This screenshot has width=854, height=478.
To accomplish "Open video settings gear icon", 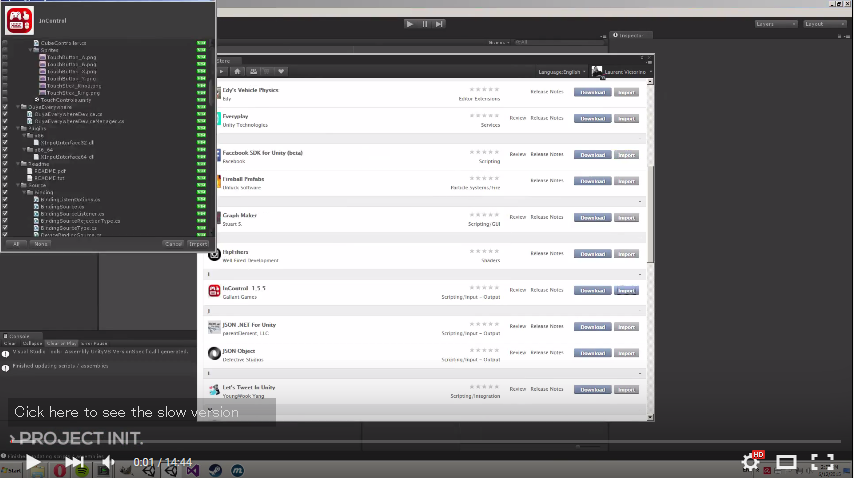I will 751,463.
